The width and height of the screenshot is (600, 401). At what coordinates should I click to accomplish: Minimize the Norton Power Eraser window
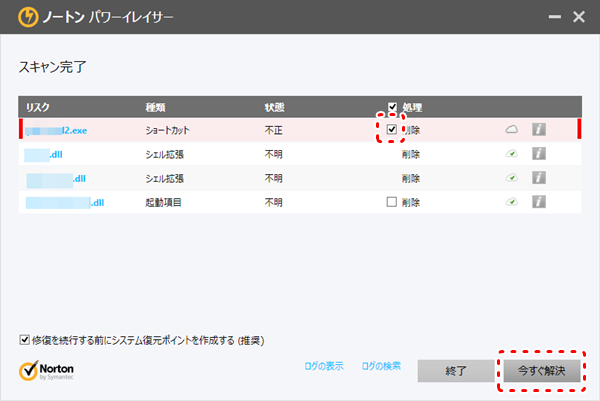coord(554,17)
